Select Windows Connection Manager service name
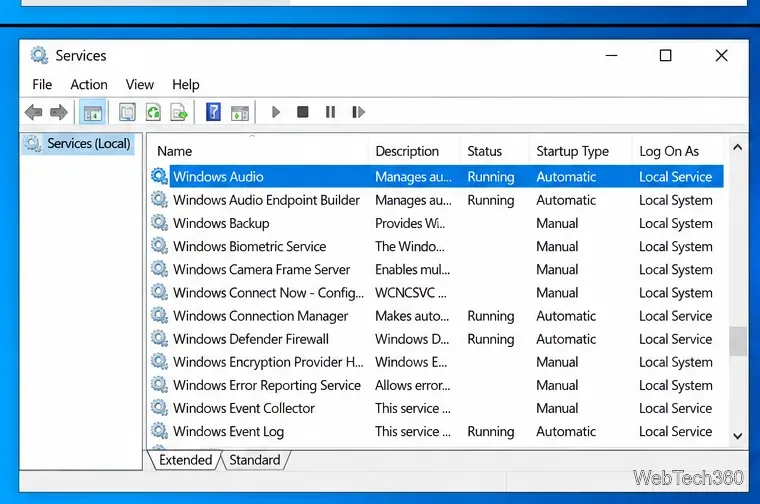Image resolution: width=760 pixels, height=504 pixels. (261, 316)
